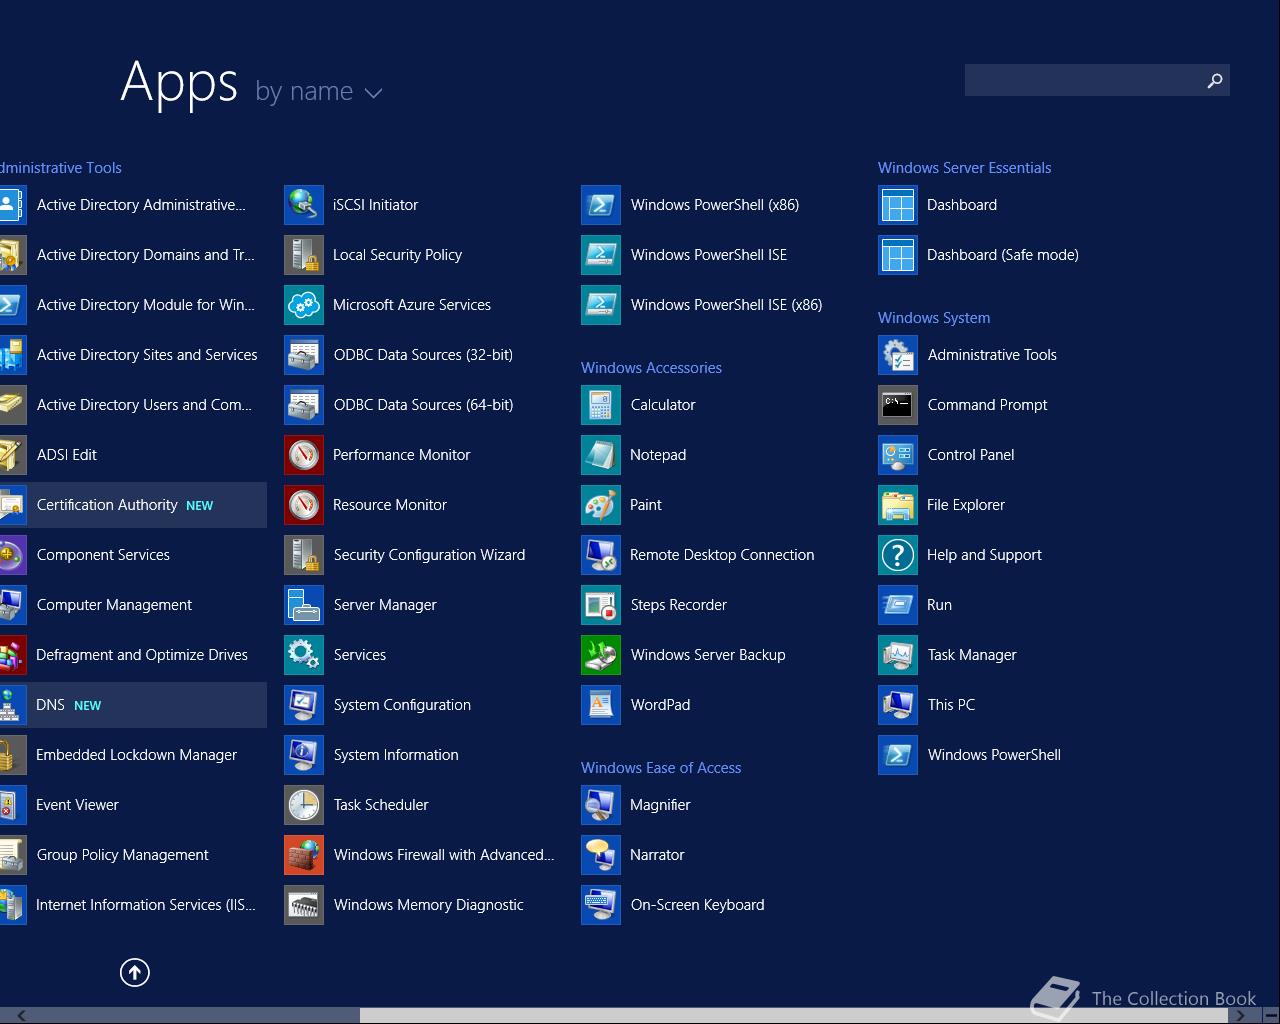Open the This PC icon
Viewport: 1280px width, 1024px height.
point(898,705)
